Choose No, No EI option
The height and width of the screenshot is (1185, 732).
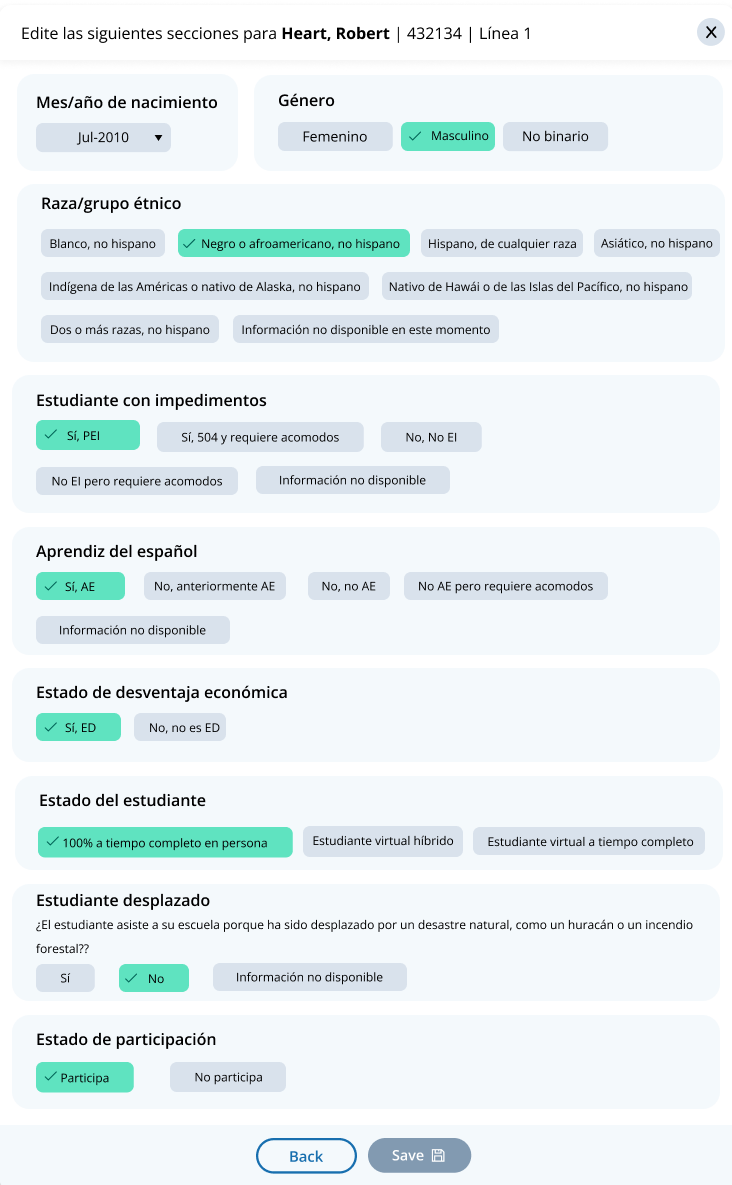(x=431, y=437)
